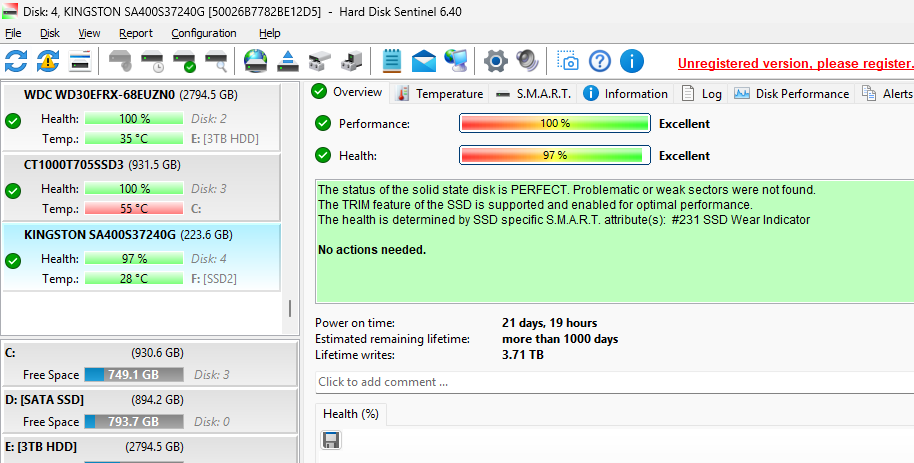Click the disk with magnifier icon
Screen dimensions: 914x463
click(216, 61)
